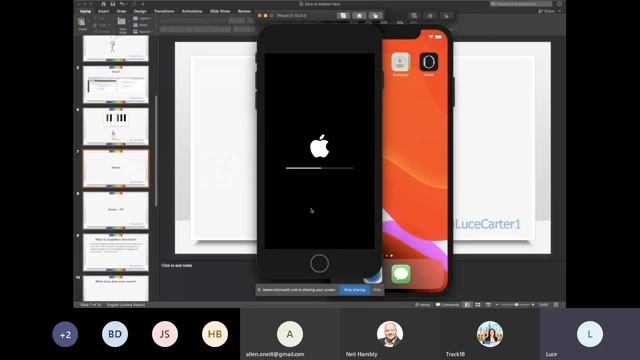Click the Stop sharing button

coord(354,290)
